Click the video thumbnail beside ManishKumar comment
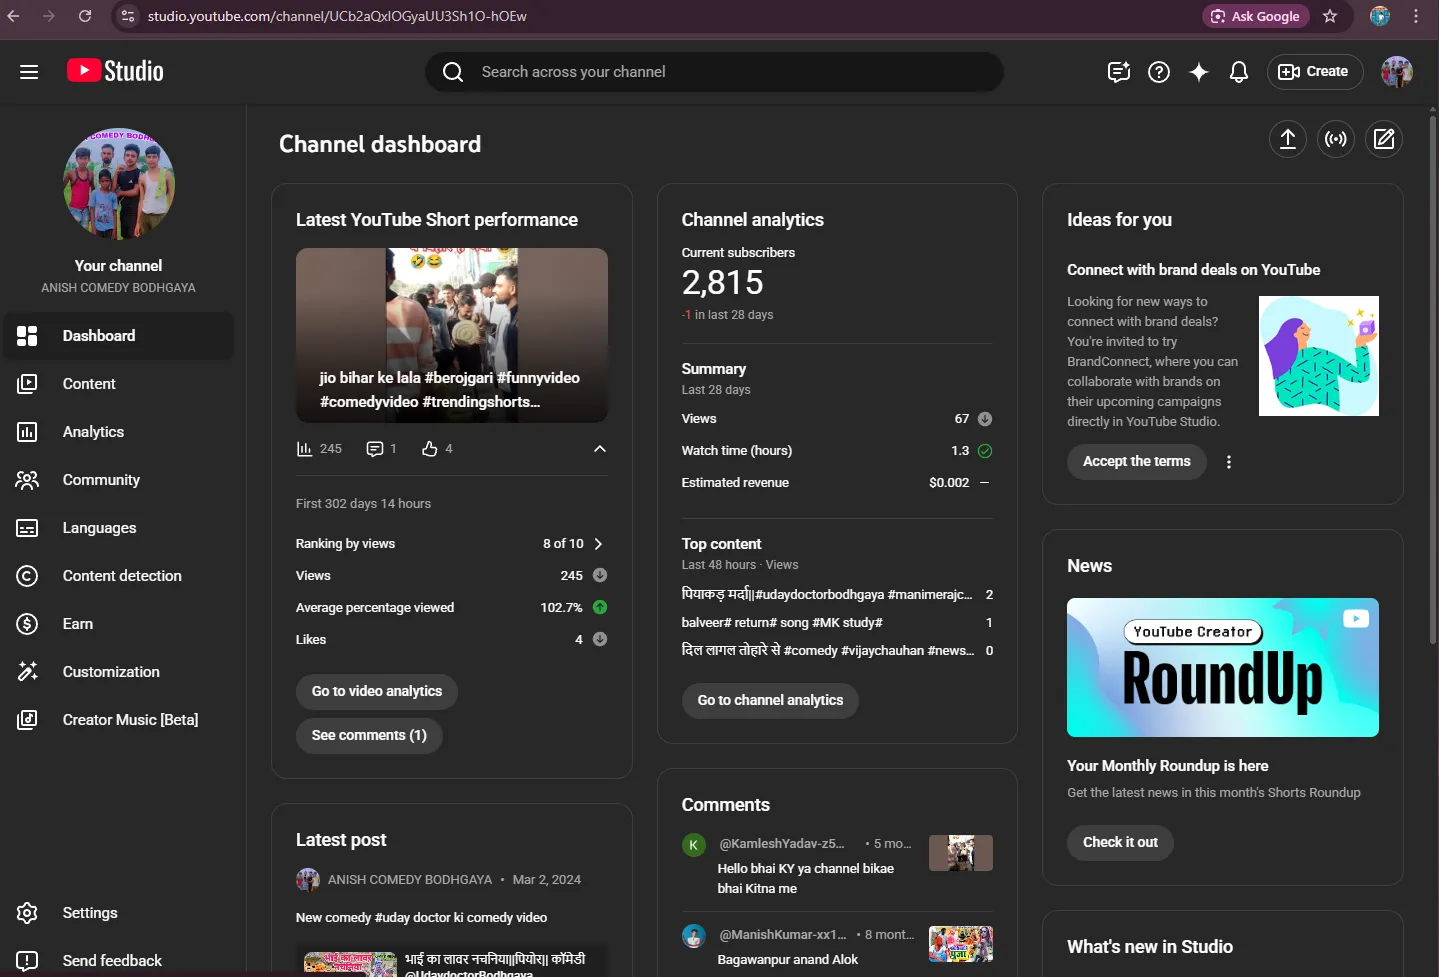The height and width of the screenshot is (977, 1439). click(961, 944)
